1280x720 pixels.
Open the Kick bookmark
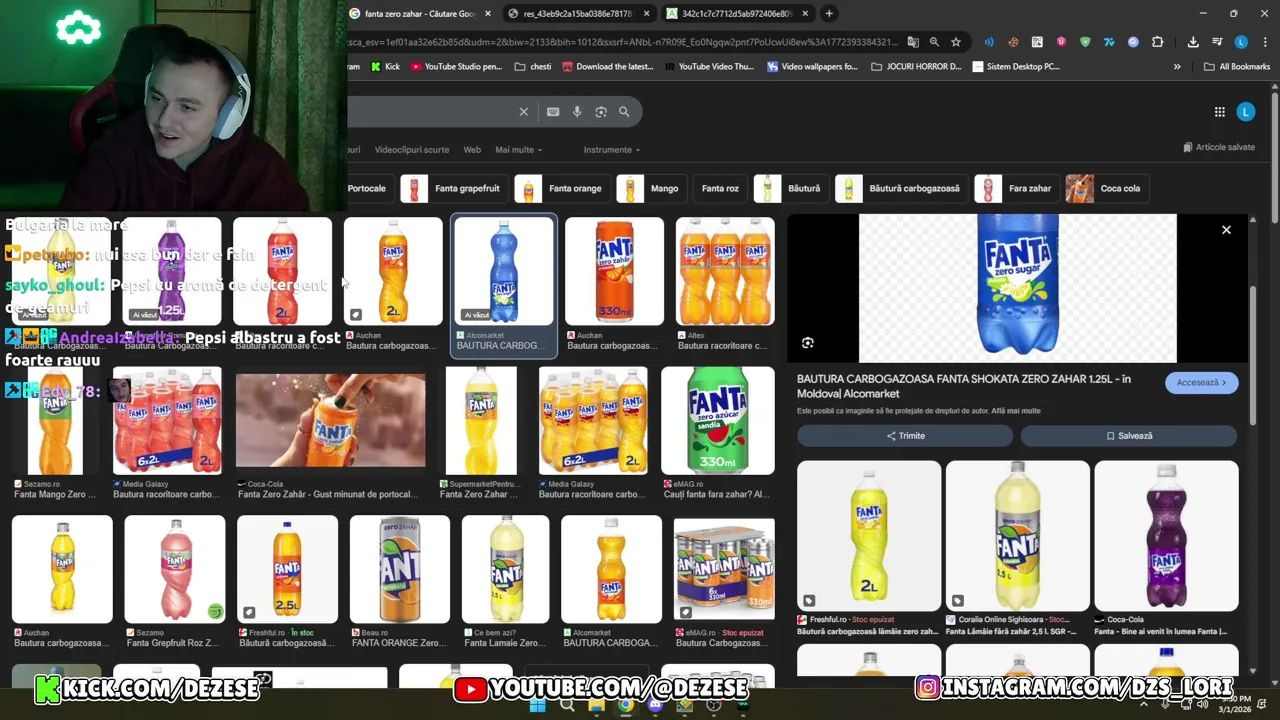click(385, 67)
